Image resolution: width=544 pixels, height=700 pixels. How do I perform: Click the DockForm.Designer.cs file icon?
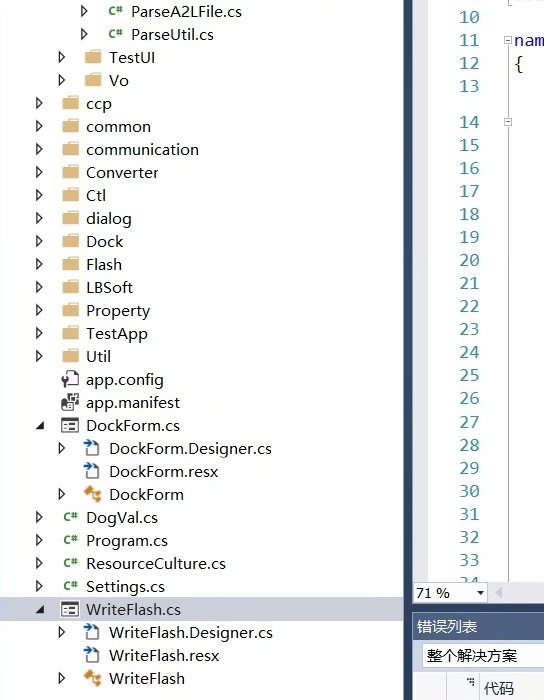[x=92, y=448]
